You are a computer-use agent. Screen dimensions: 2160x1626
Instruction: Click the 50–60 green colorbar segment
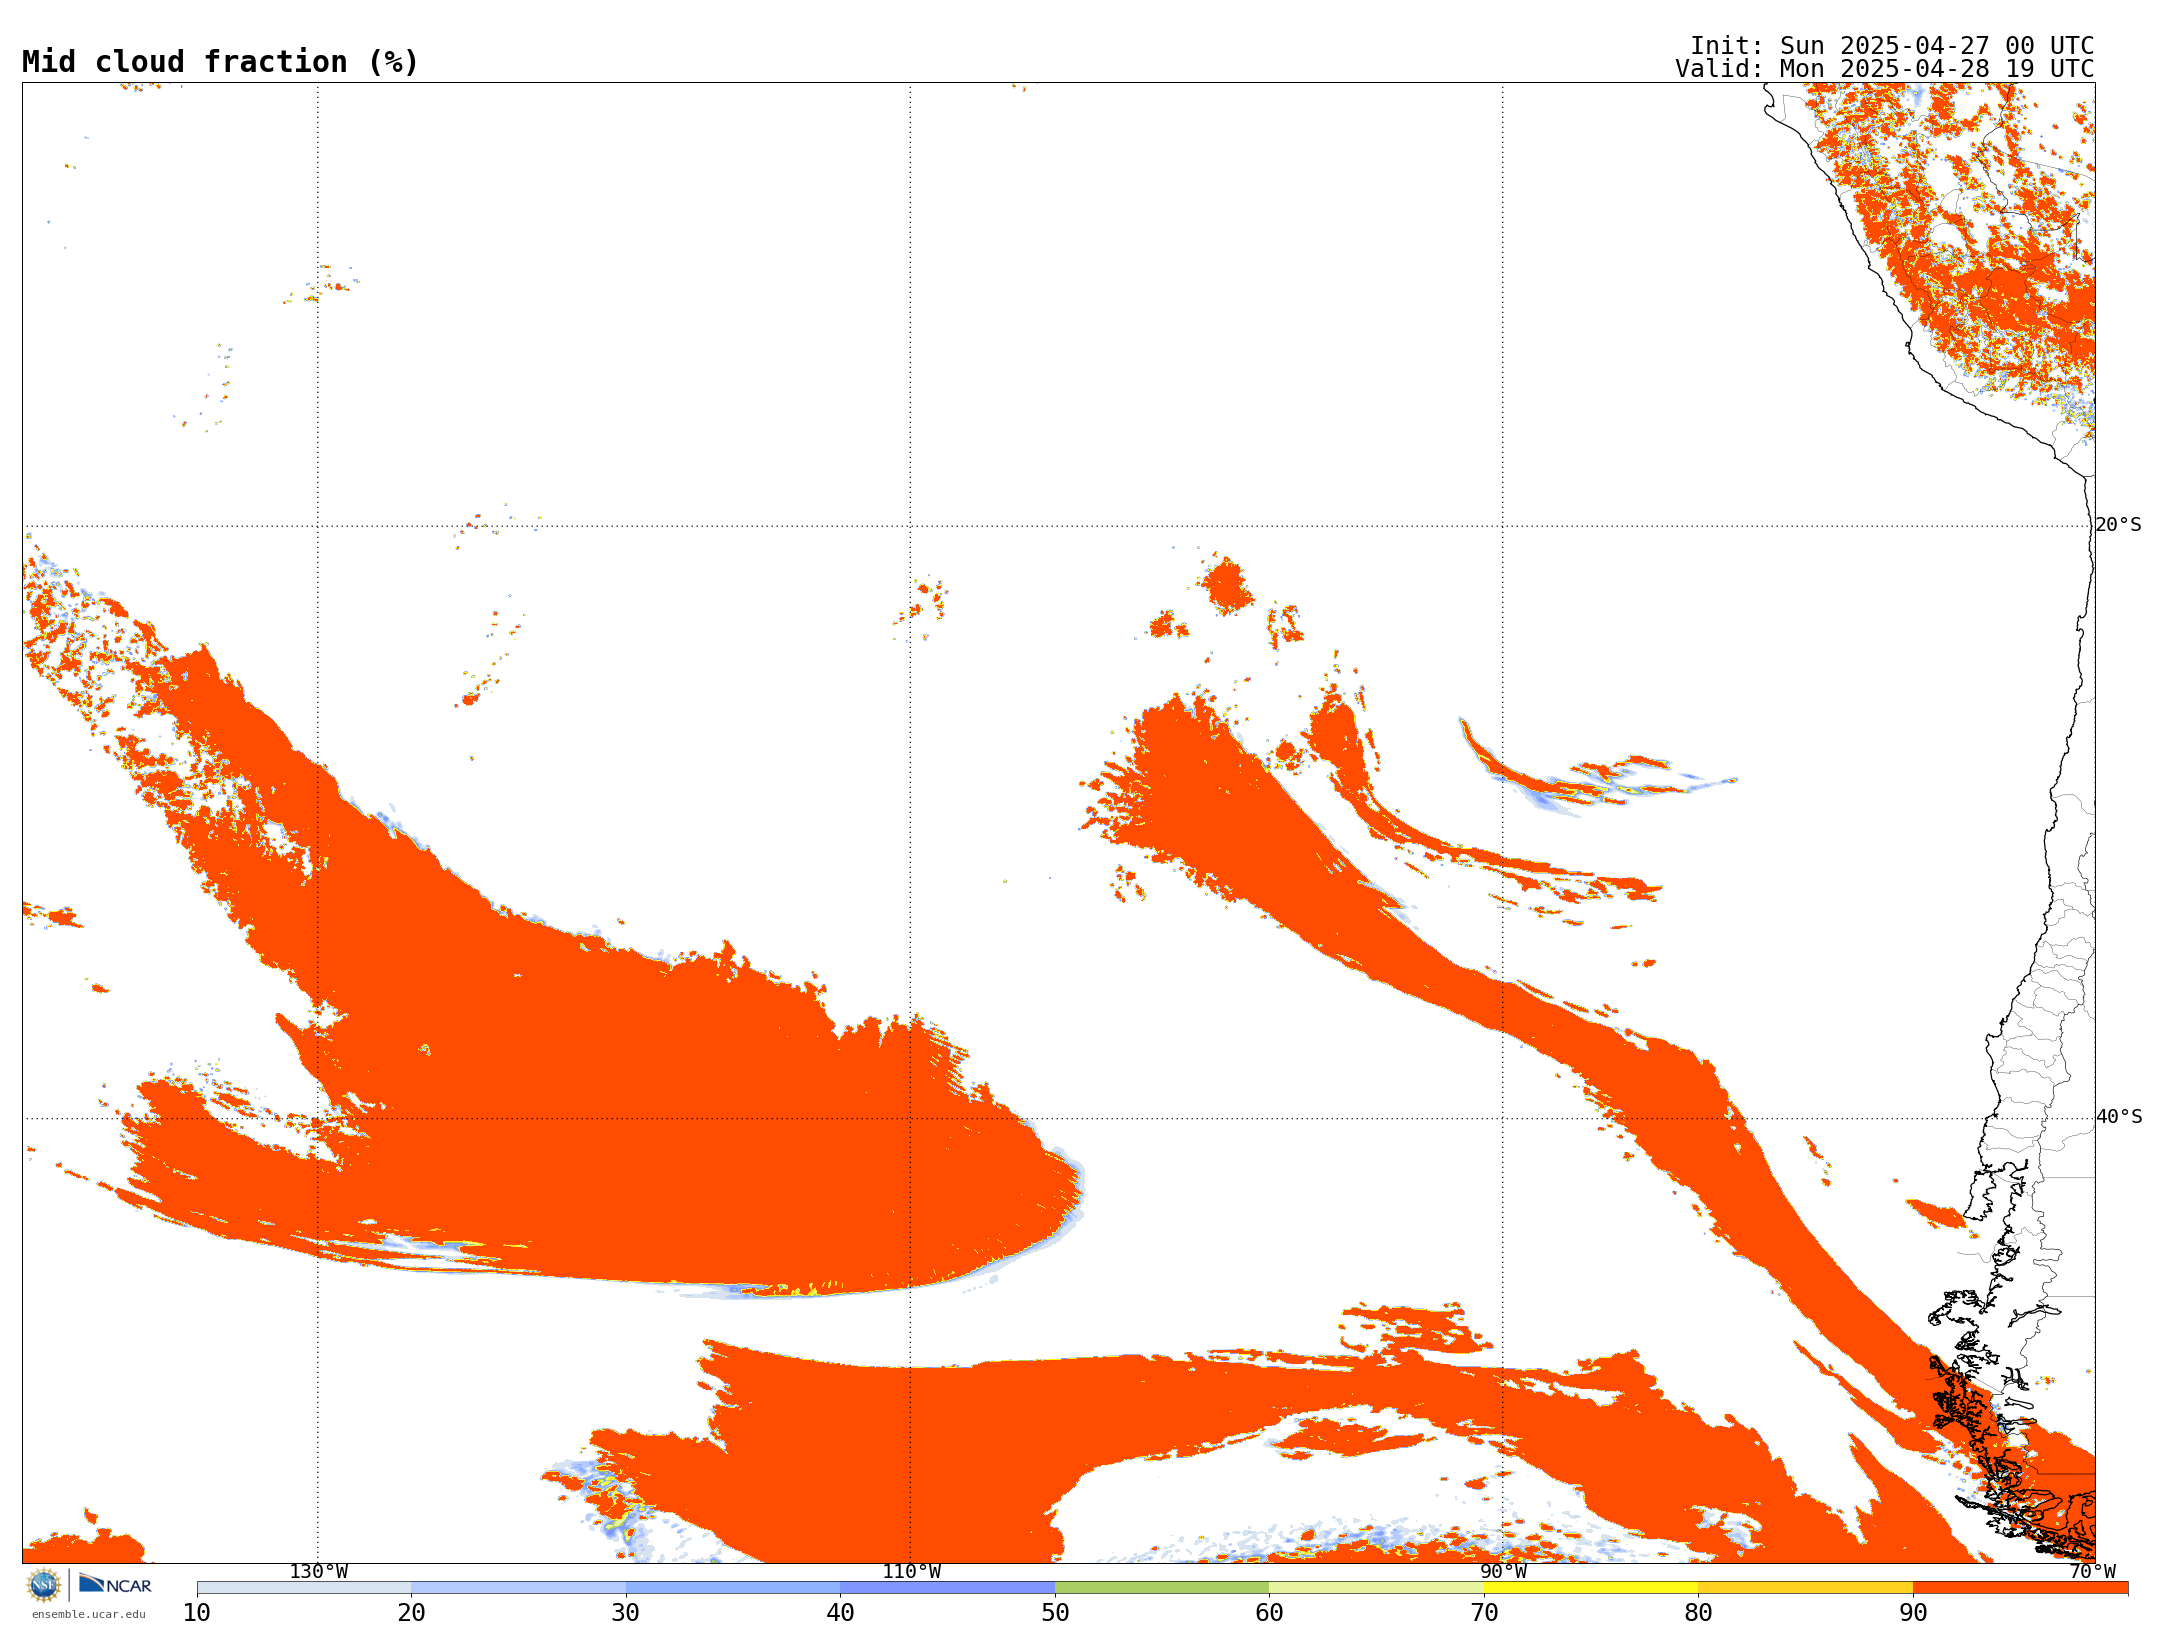pyautogui.click(x=1162, y=1588)
